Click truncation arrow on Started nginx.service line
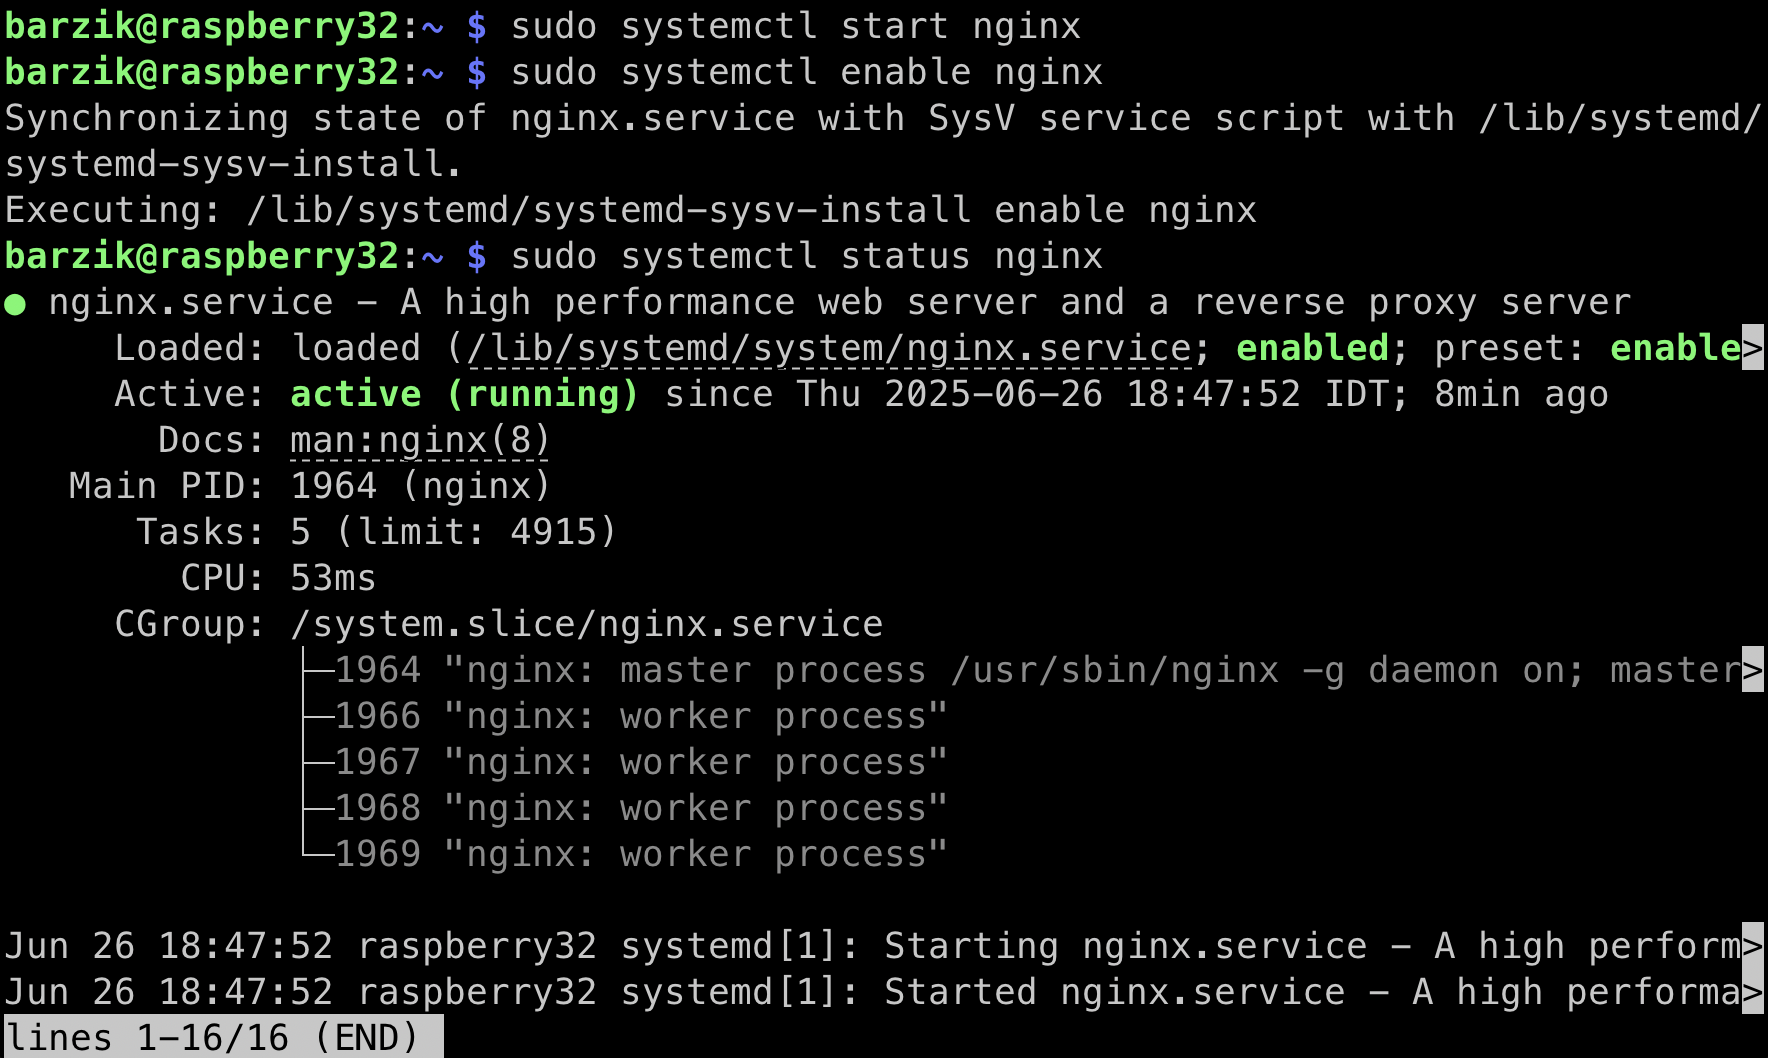1768x1058 pixels. tap(1752, 991)
